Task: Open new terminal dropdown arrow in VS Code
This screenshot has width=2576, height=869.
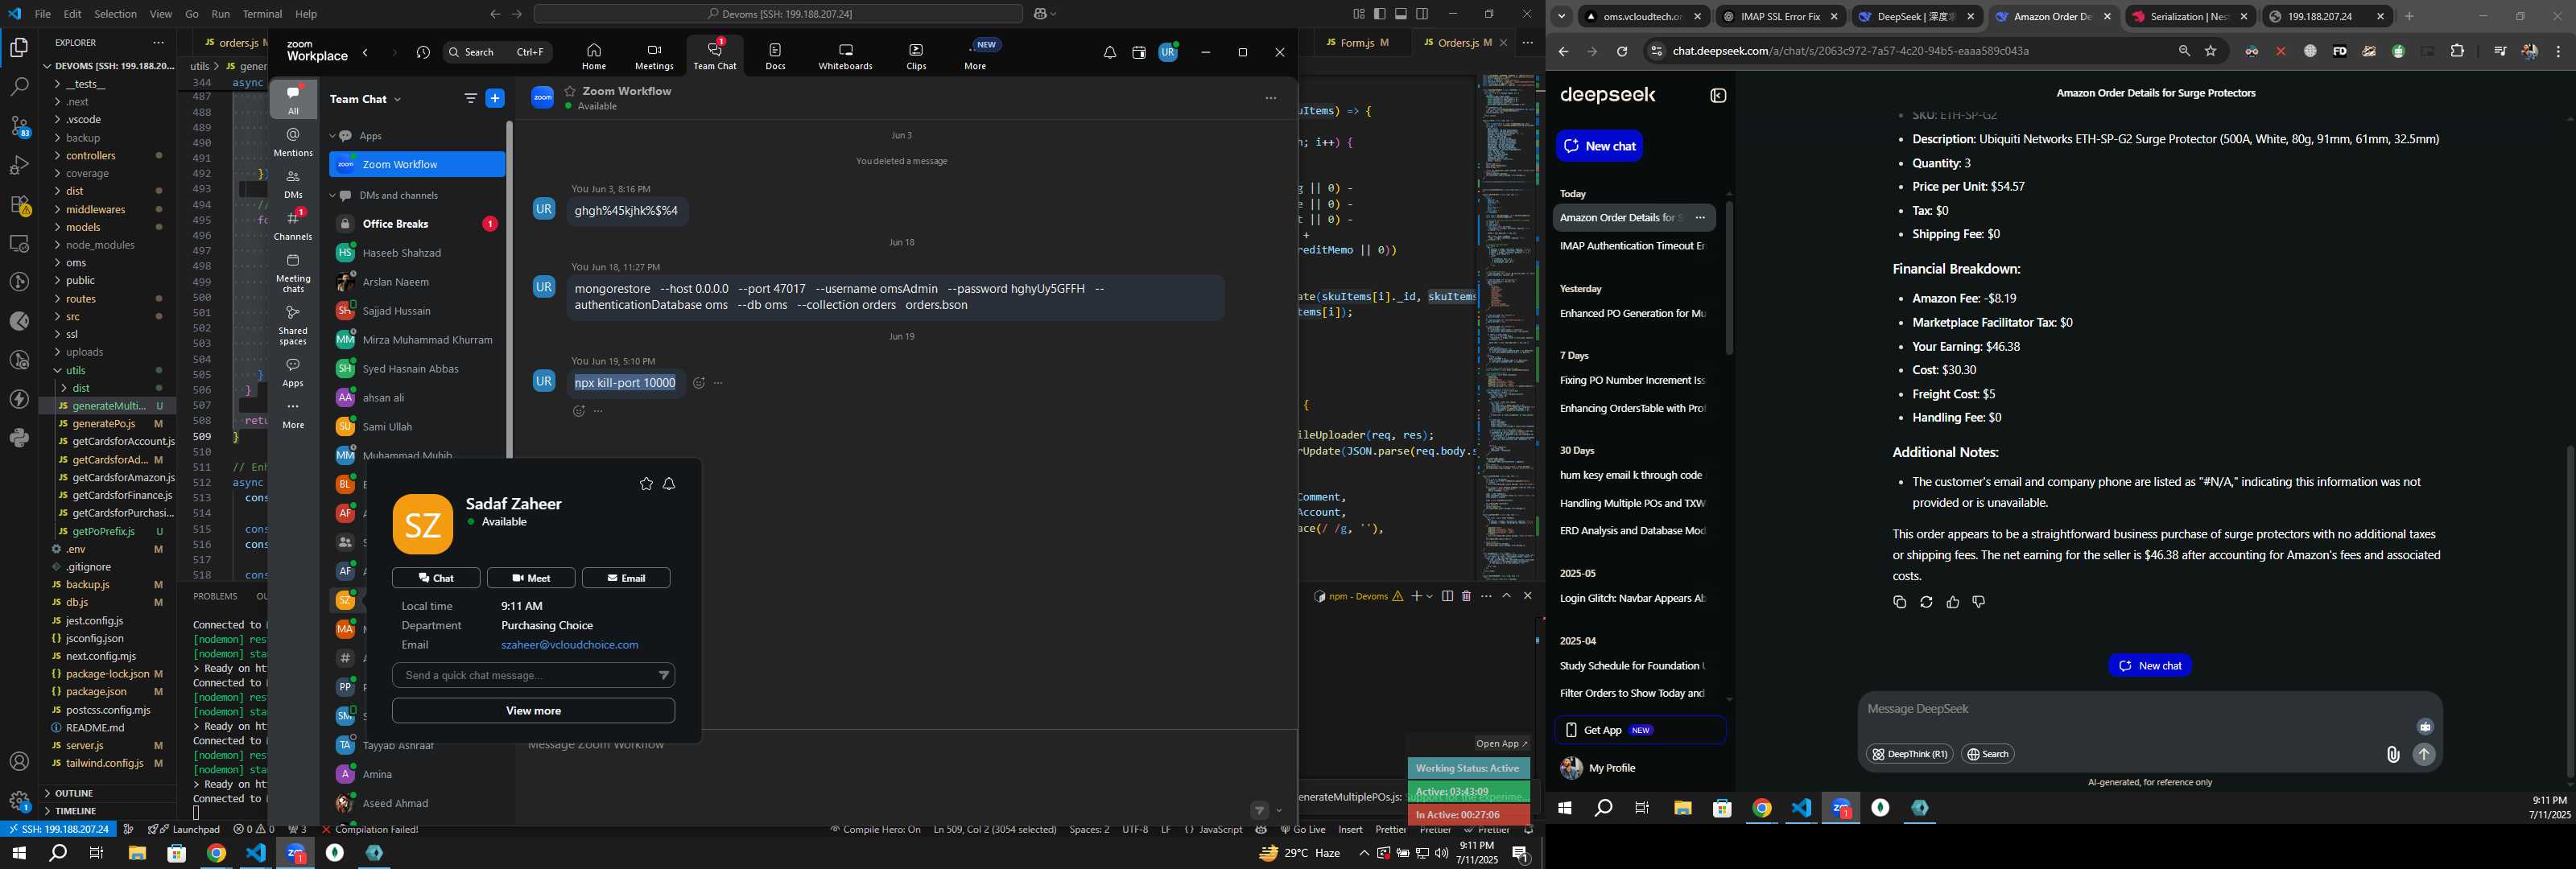Action: click(x=1430, y=596)
